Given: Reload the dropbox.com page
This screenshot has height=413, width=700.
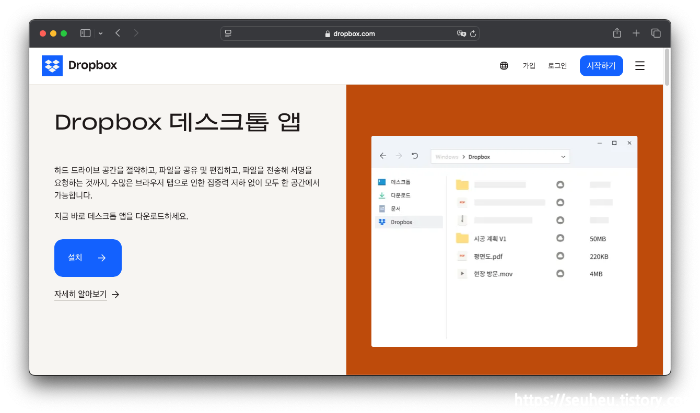Looking at the screenshot, I should tap(473, 33).
